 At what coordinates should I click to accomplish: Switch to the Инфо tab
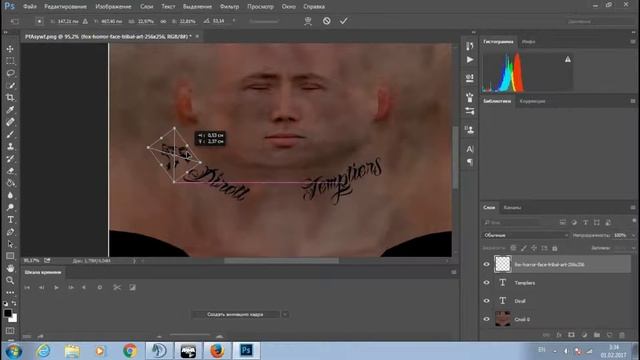[x=529, y=42]
